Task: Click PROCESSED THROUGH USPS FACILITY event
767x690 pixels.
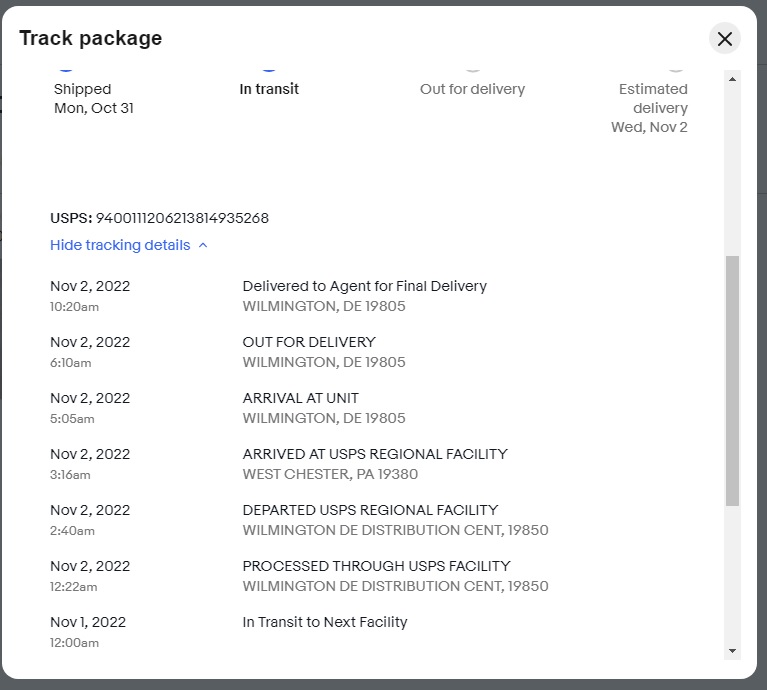Action: click(376, 566)
